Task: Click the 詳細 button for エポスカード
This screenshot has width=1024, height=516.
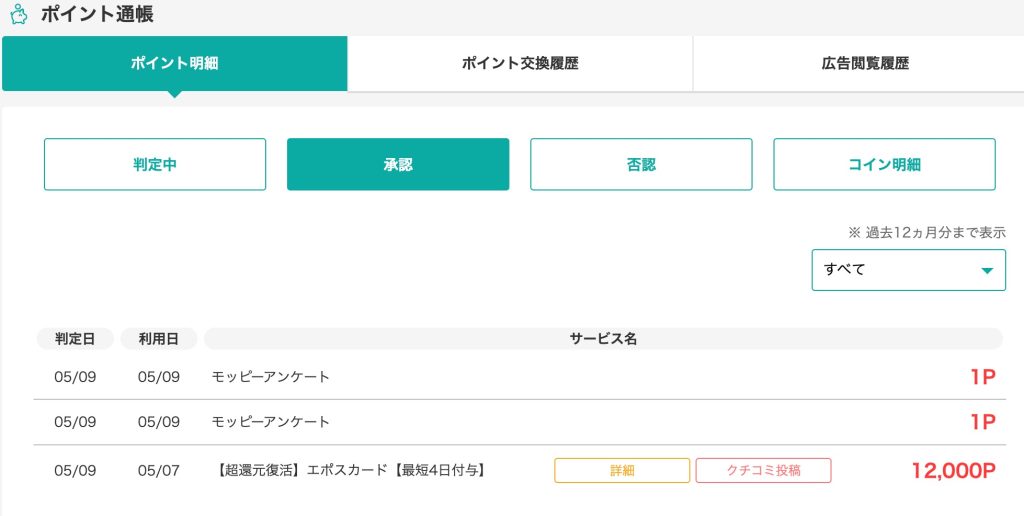Action: point(622,471)
